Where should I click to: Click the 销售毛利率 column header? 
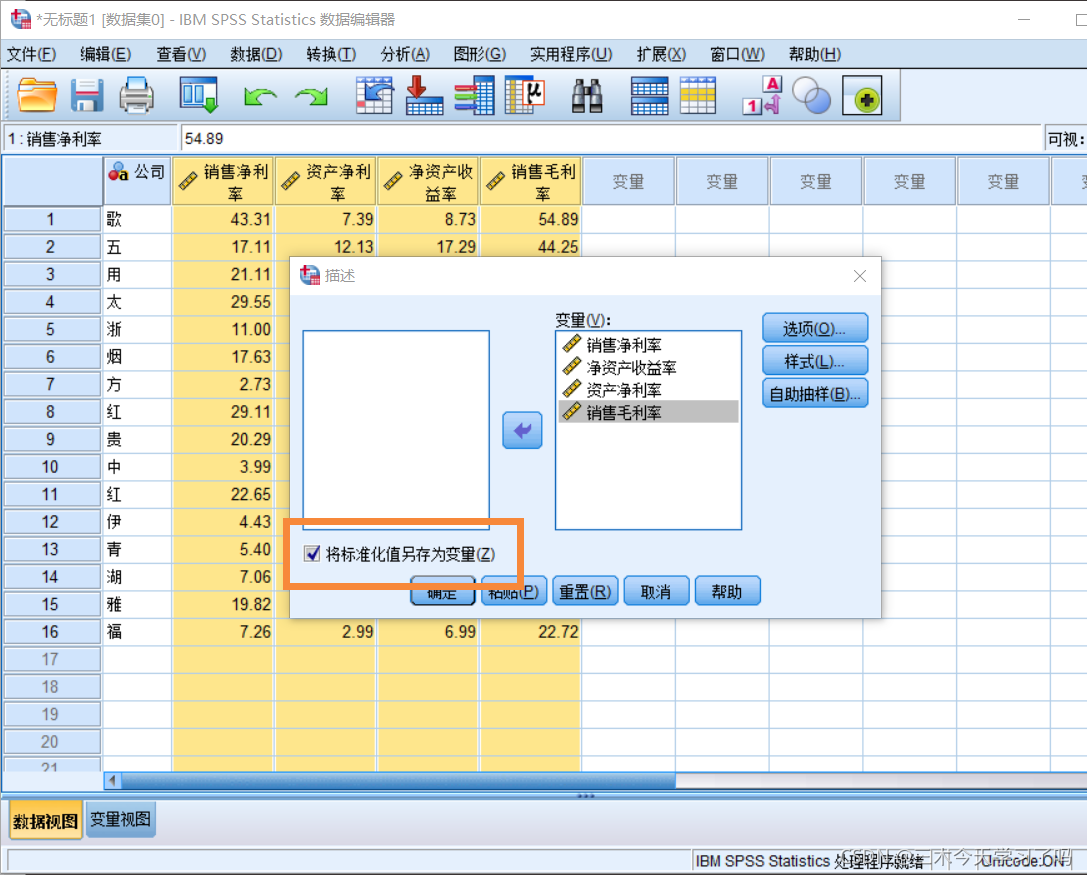[531, 181]
